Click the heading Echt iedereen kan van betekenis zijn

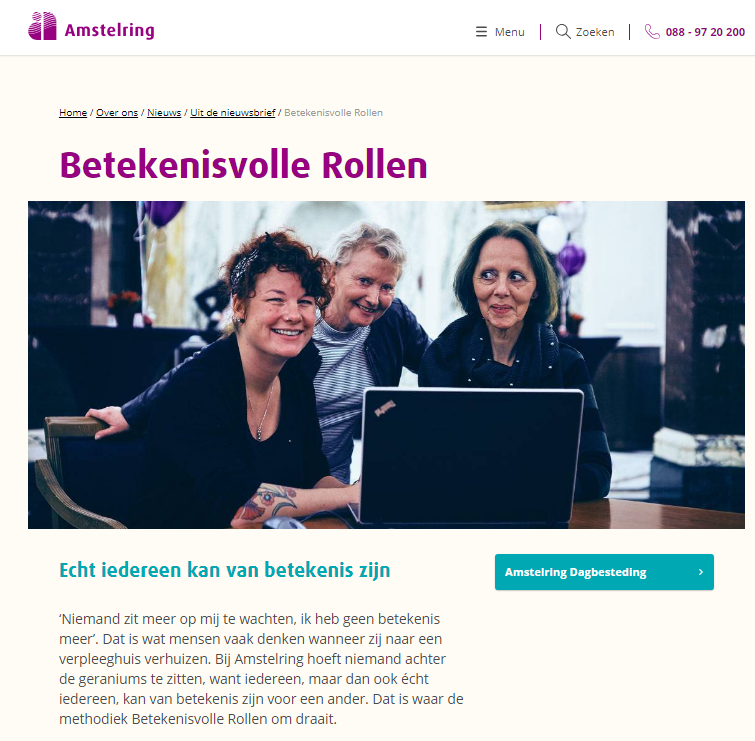click(x=224, y=570)
